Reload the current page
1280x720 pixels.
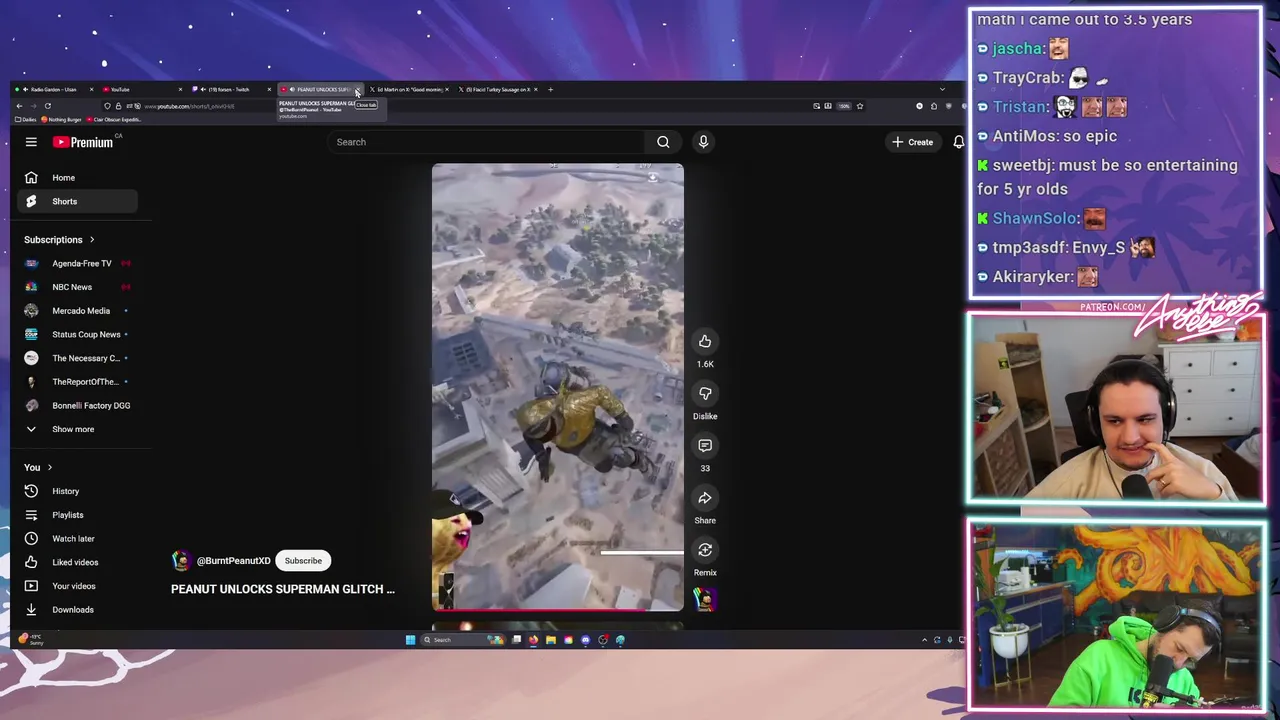pyautogui.click(x=48, y=106)
